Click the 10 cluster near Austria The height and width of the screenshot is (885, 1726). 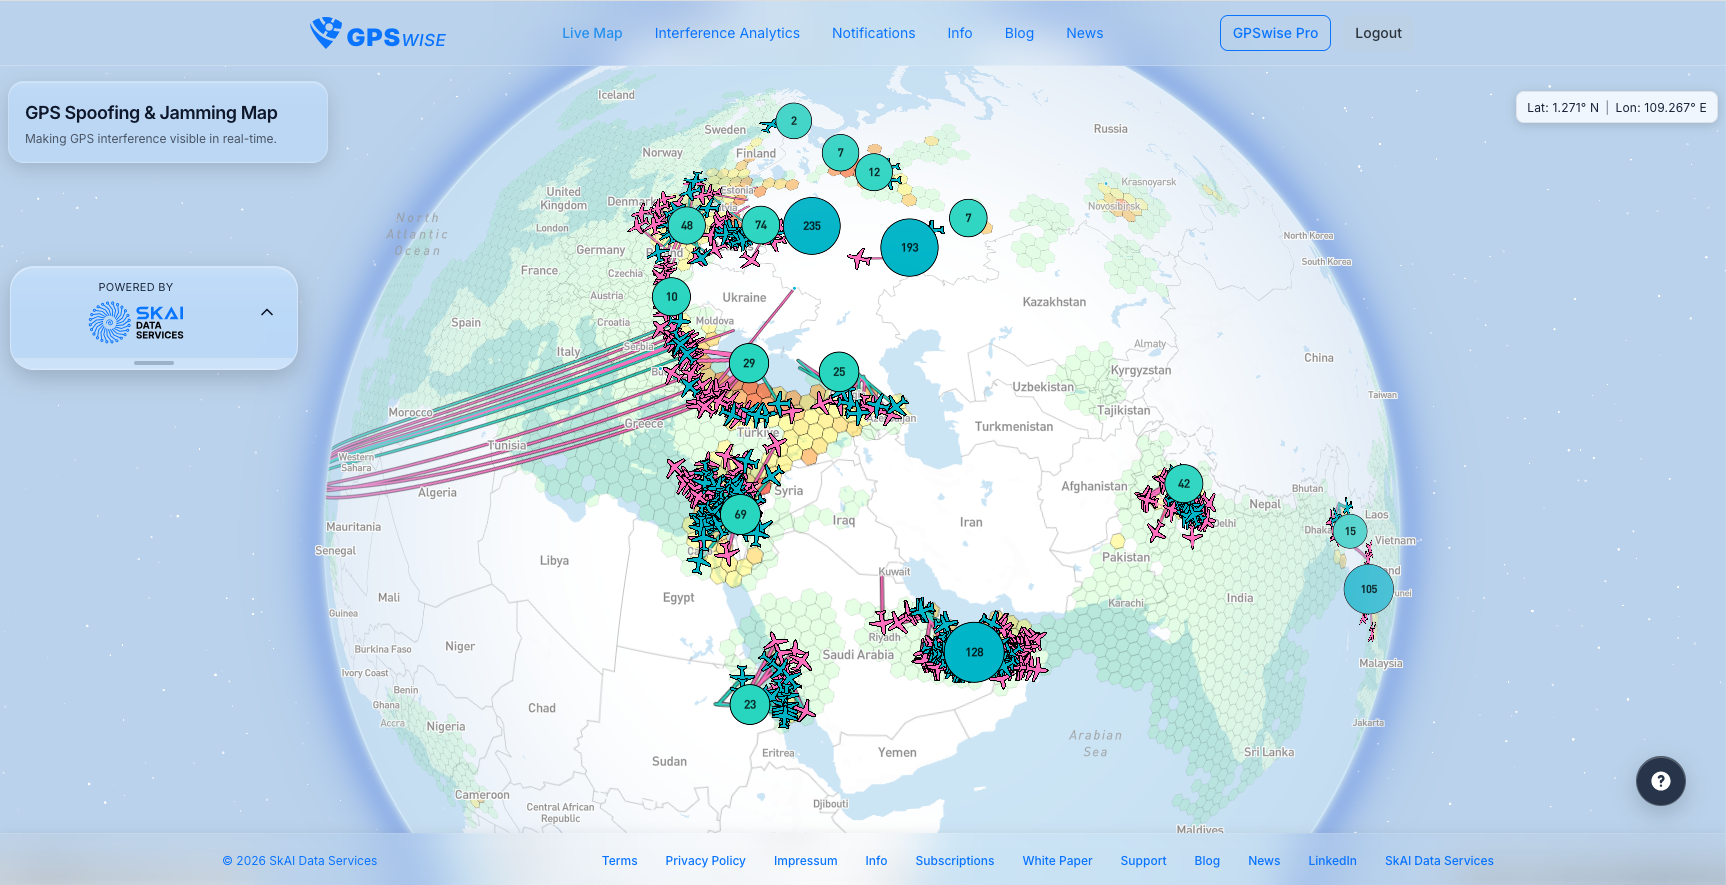pyautogui.click(x=672, y=296)
